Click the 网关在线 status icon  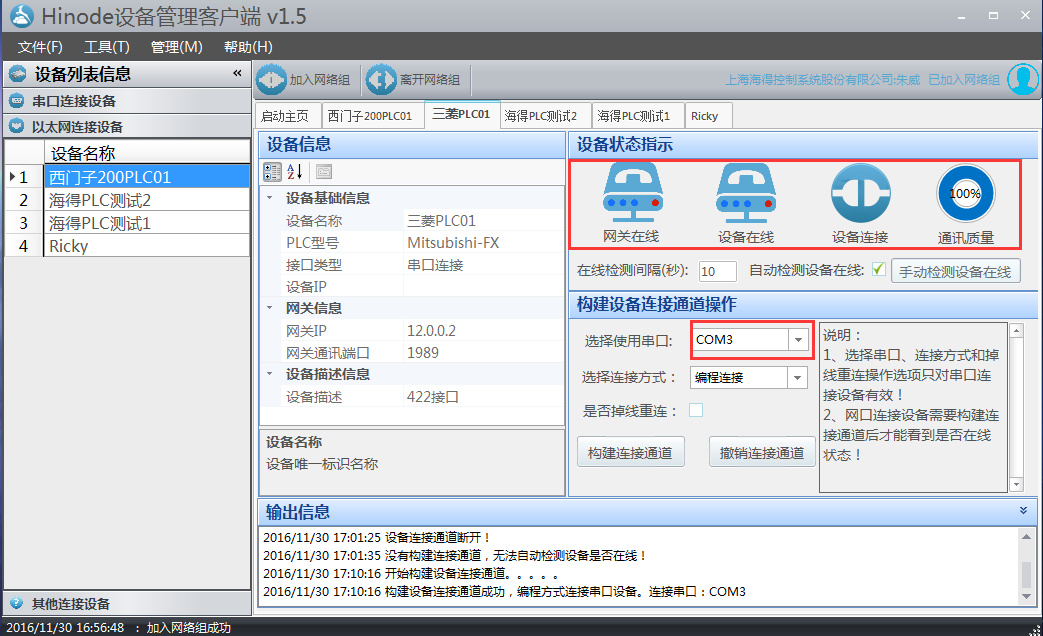click(x=631, y=194)
